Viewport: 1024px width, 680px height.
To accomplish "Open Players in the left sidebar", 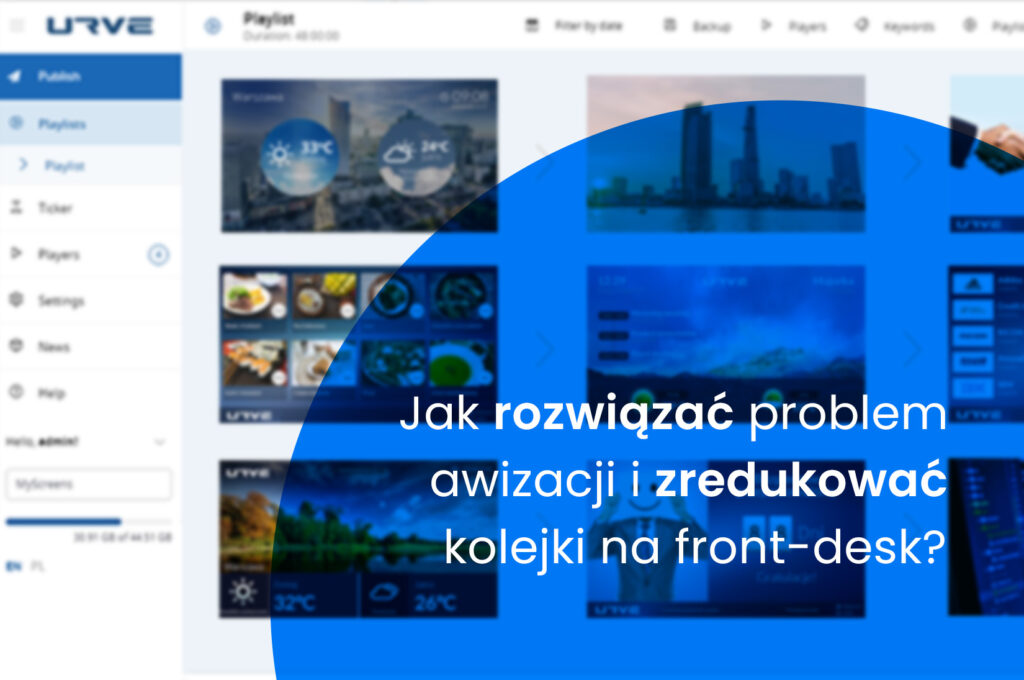I will [x=58, y=255].
